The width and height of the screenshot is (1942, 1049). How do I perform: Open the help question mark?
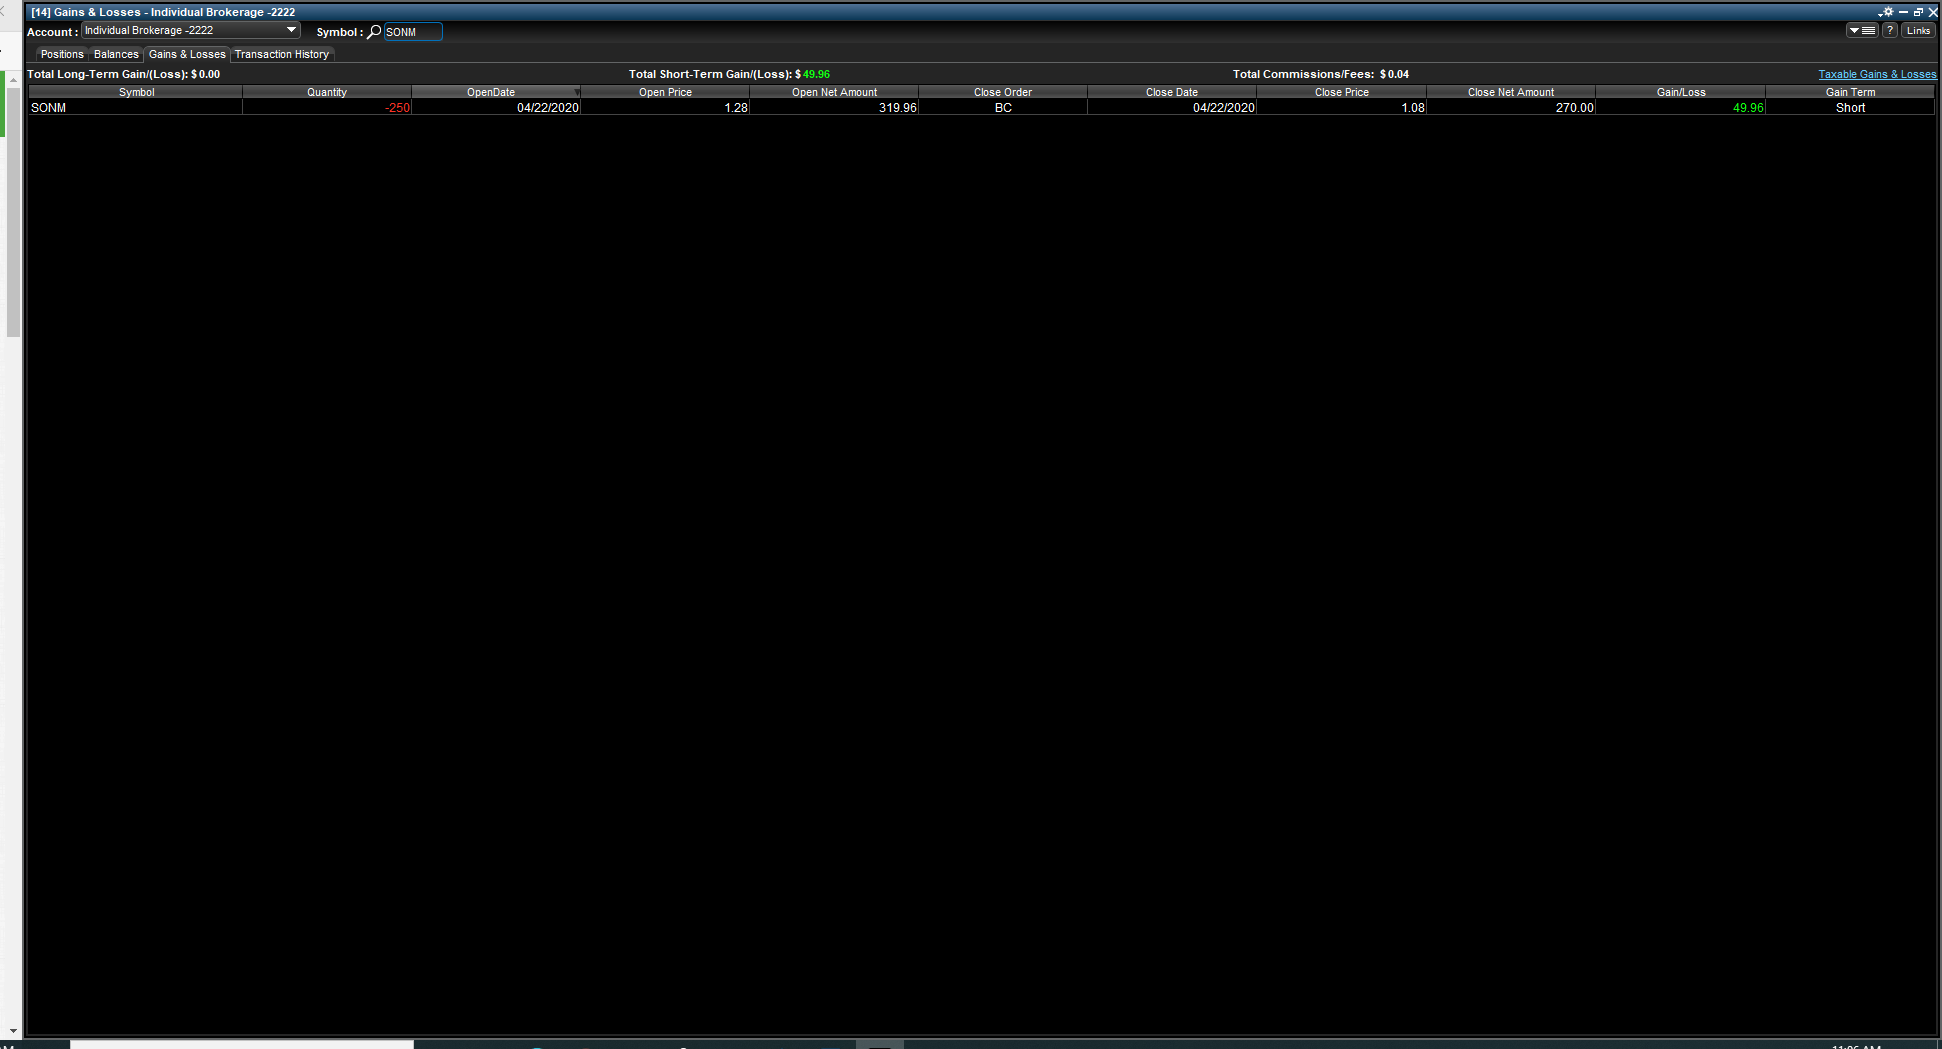click(1890, 31)
